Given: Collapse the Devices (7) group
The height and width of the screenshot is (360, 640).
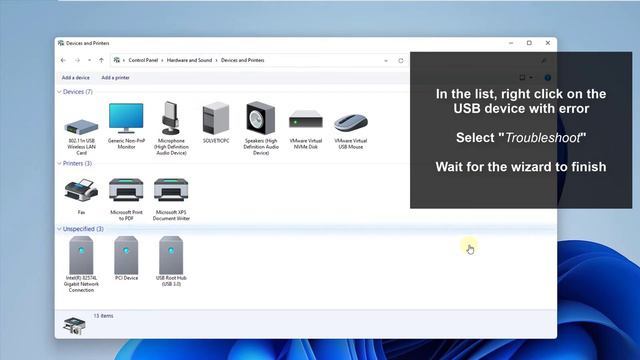Looking at the screenshot, I should tap(59, 92).
